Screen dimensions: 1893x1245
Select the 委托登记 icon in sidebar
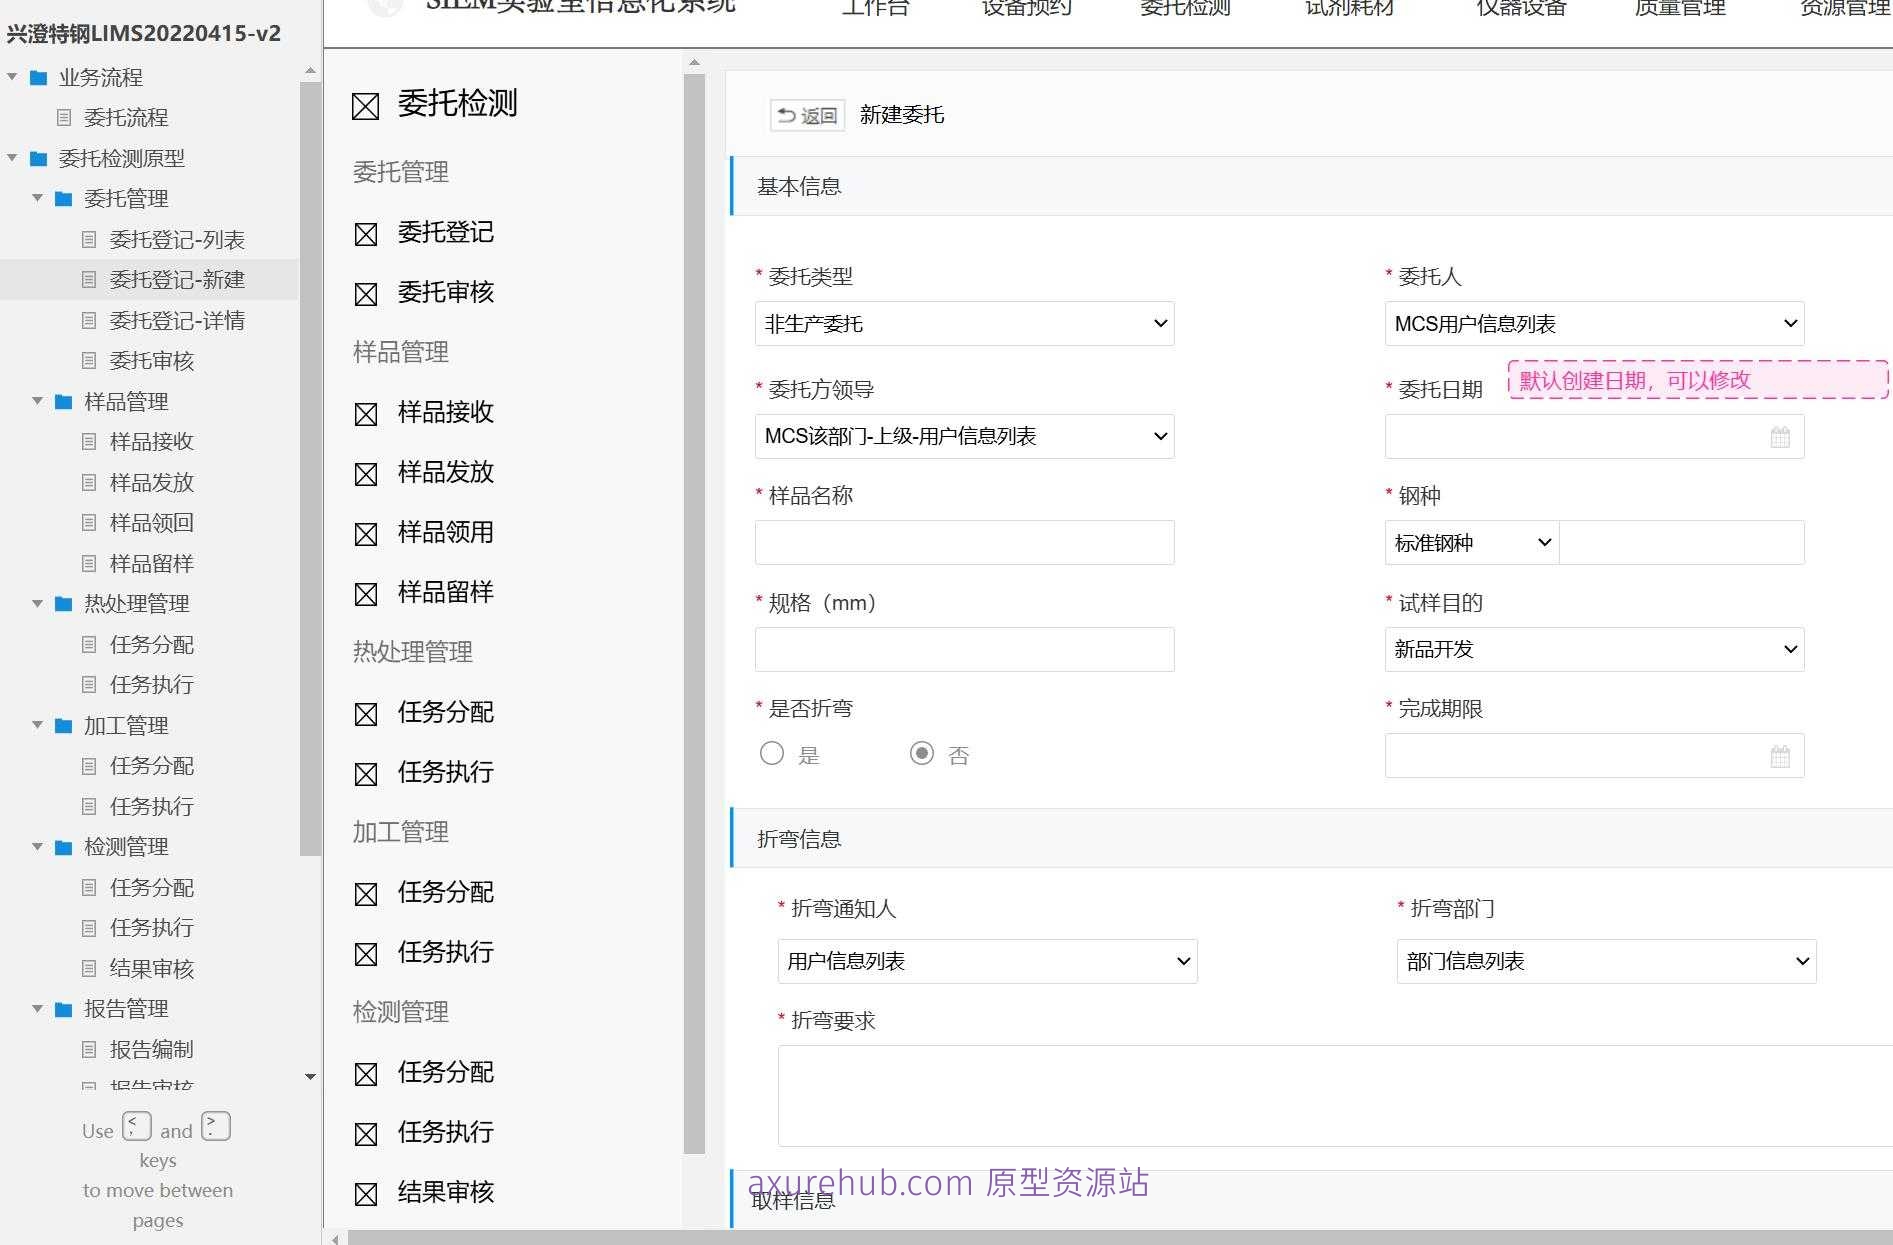(x=365, y=234)
